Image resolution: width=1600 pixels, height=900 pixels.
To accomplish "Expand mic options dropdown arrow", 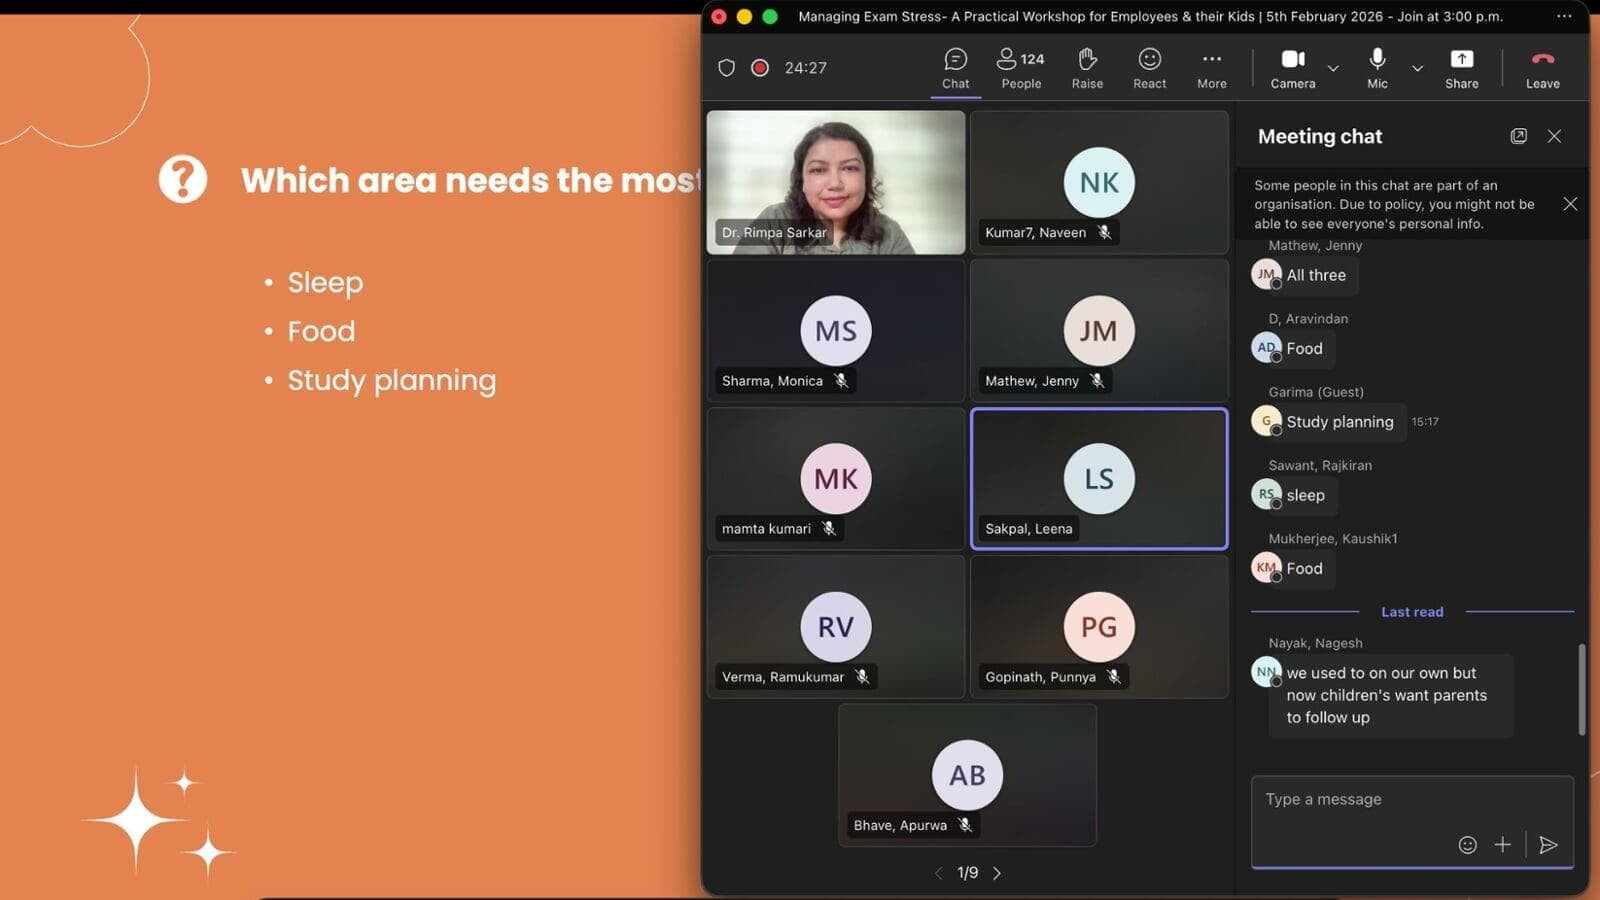I will (x=1417, y=68).
